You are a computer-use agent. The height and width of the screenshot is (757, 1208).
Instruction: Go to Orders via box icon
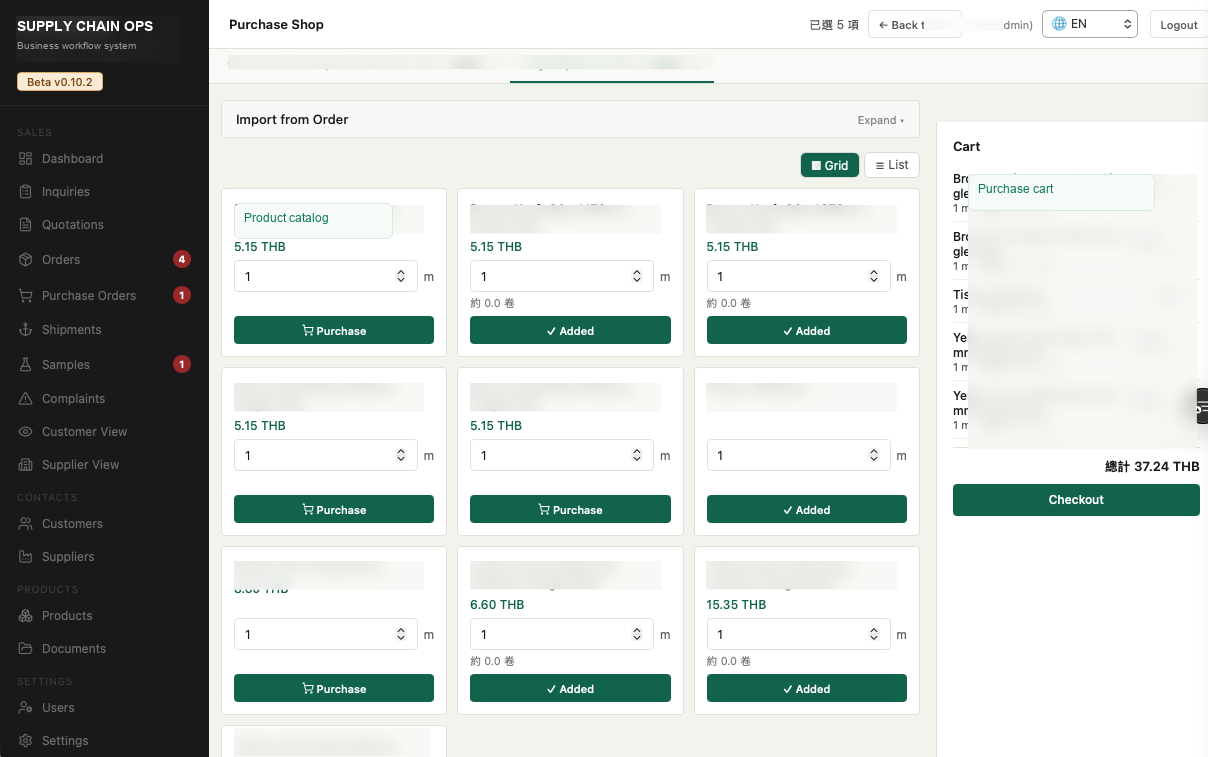(25, 260)
